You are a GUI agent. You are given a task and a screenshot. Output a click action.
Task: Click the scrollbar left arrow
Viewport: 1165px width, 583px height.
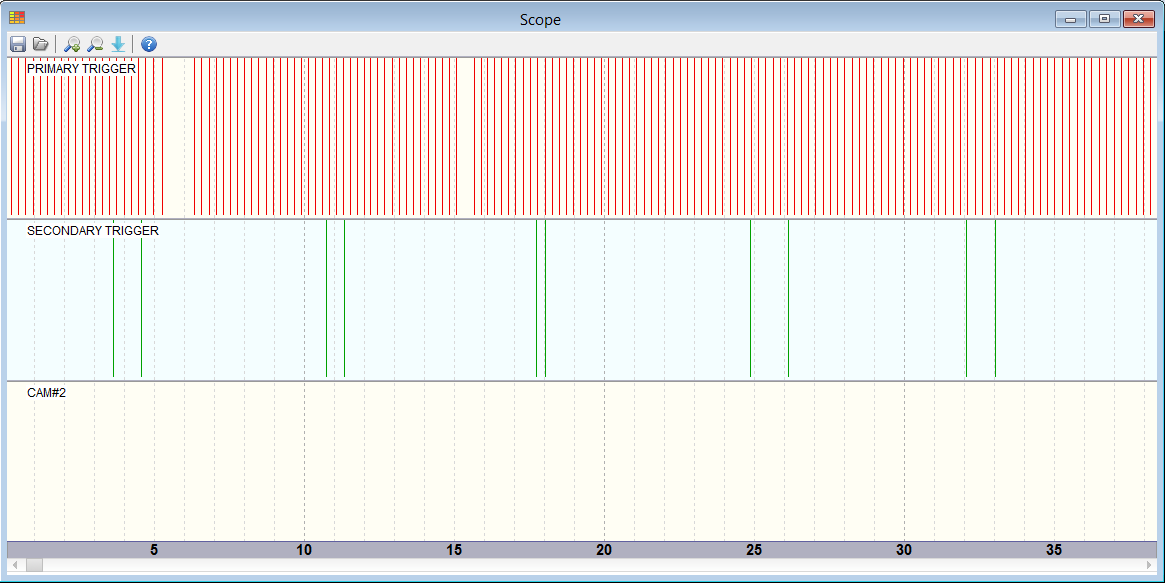coord(15,566)
